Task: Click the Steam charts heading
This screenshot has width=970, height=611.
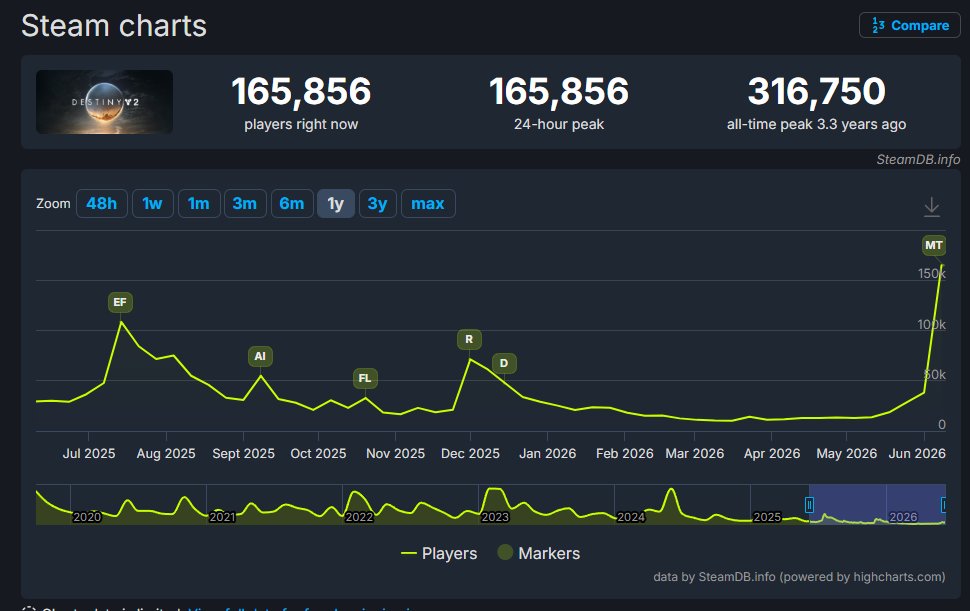Action: tap(114, 26)
